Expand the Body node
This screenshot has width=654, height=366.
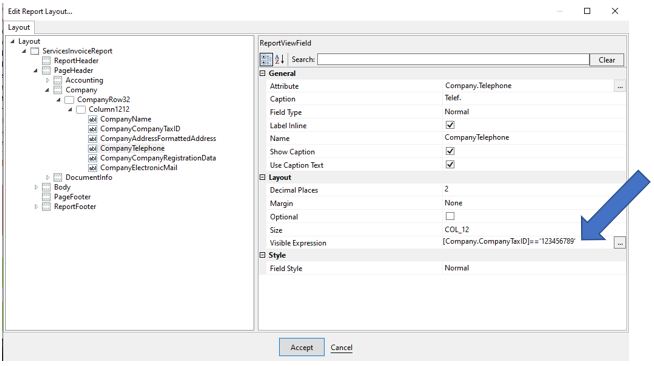36,187
